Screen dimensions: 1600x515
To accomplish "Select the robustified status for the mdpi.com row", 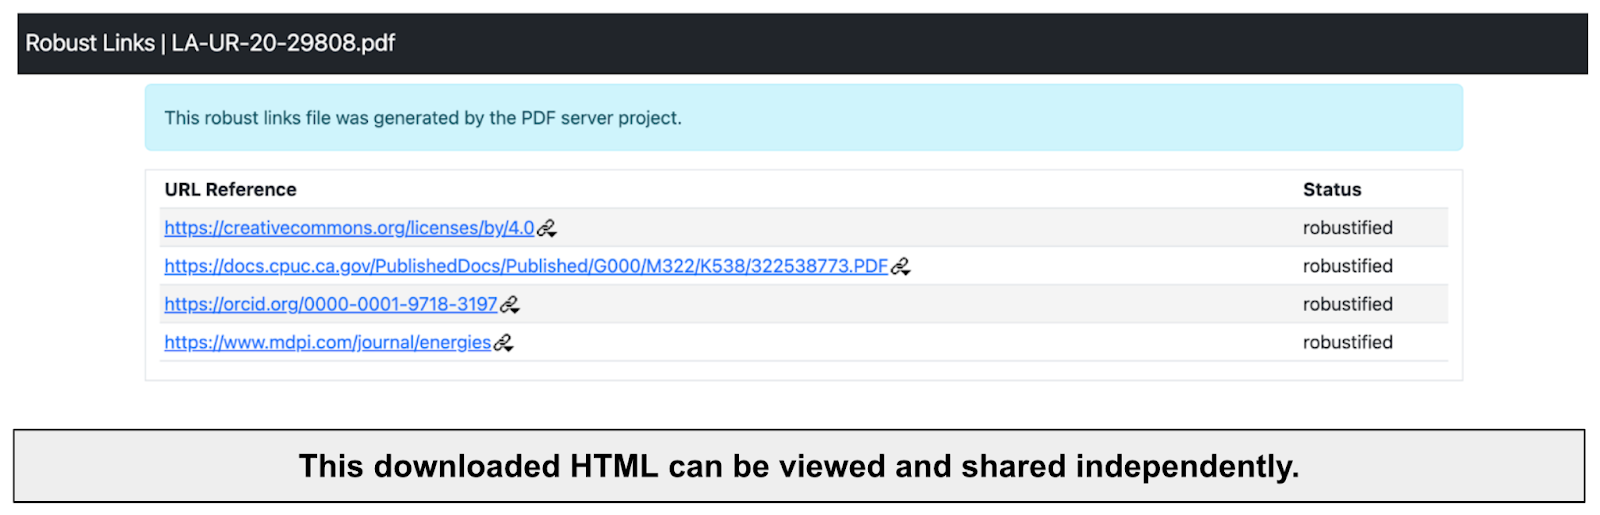I will pyautogui.click(x=1348, y=342).
